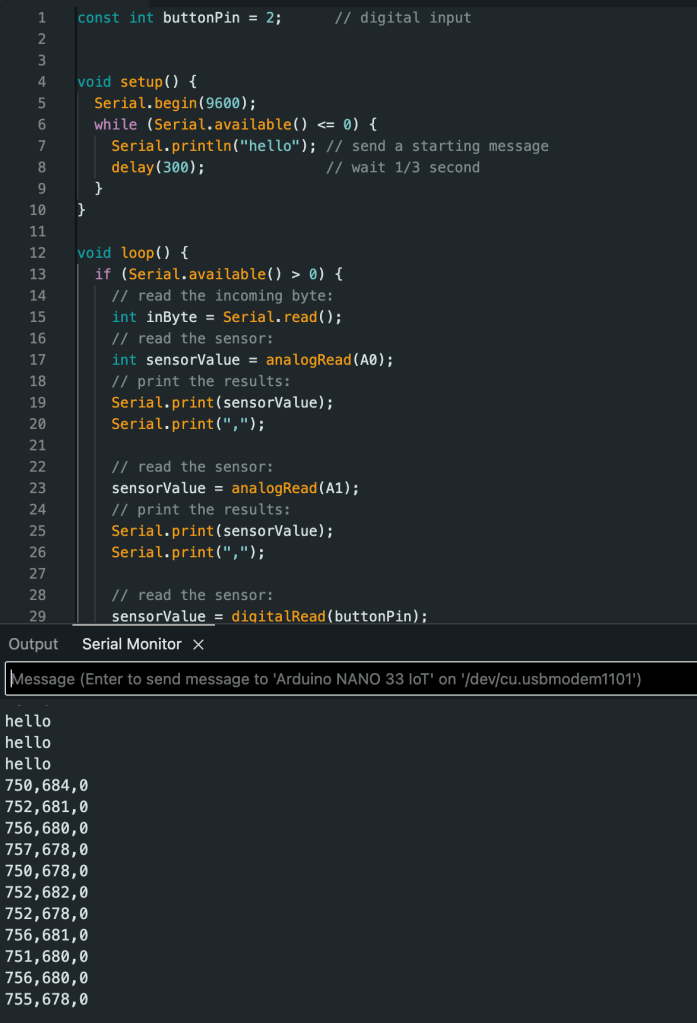Click the final 755,678,0 output line
The width and height of the screenshot is (697, 1023).
46,999
